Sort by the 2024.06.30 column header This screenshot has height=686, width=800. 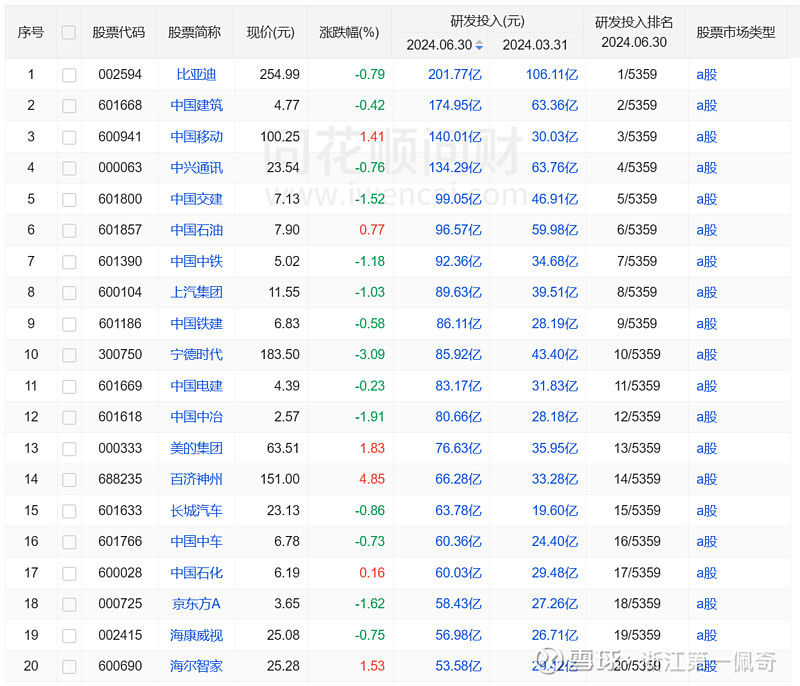tap(439, 45)
